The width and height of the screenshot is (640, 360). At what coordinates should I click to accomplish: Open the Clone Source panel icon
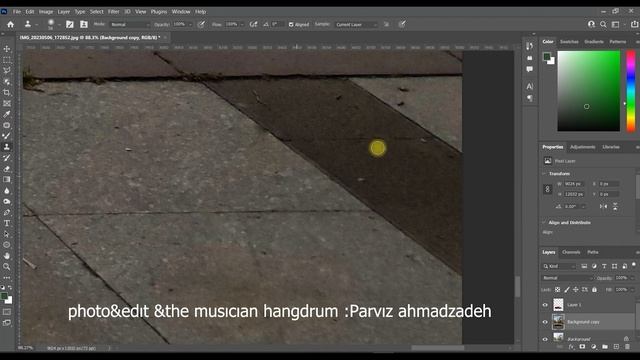click(x=84, y=24)
